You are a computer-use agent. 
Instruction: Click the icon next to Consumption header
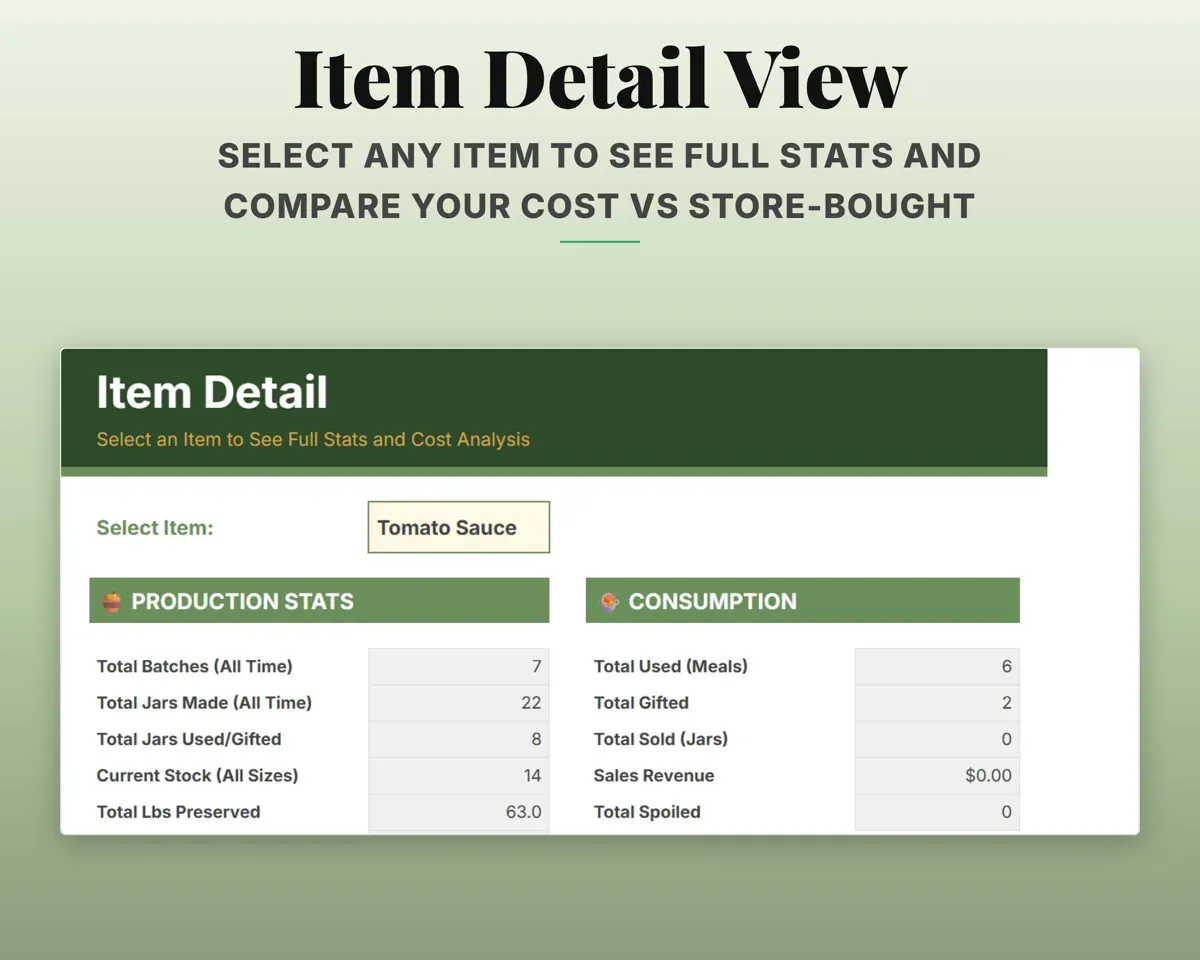tap(609, 601)
